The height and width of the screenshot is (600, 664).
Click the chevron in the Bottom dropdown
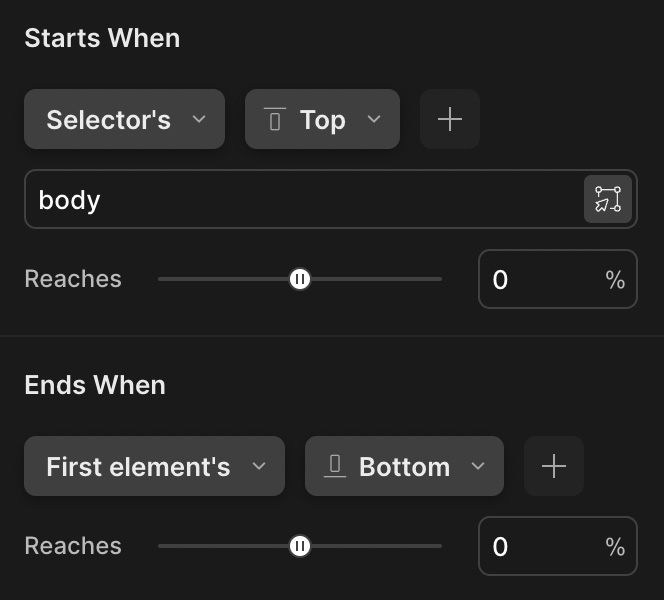click(x=478, y=467)
